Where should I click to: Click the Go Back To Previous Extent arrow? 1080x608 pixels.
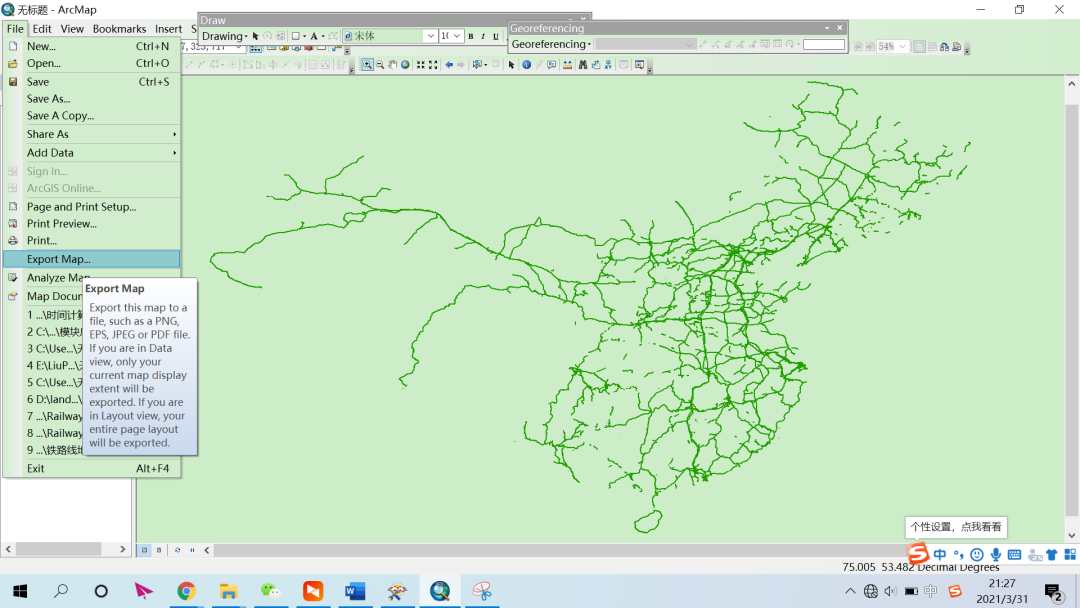tap(448, 65)
